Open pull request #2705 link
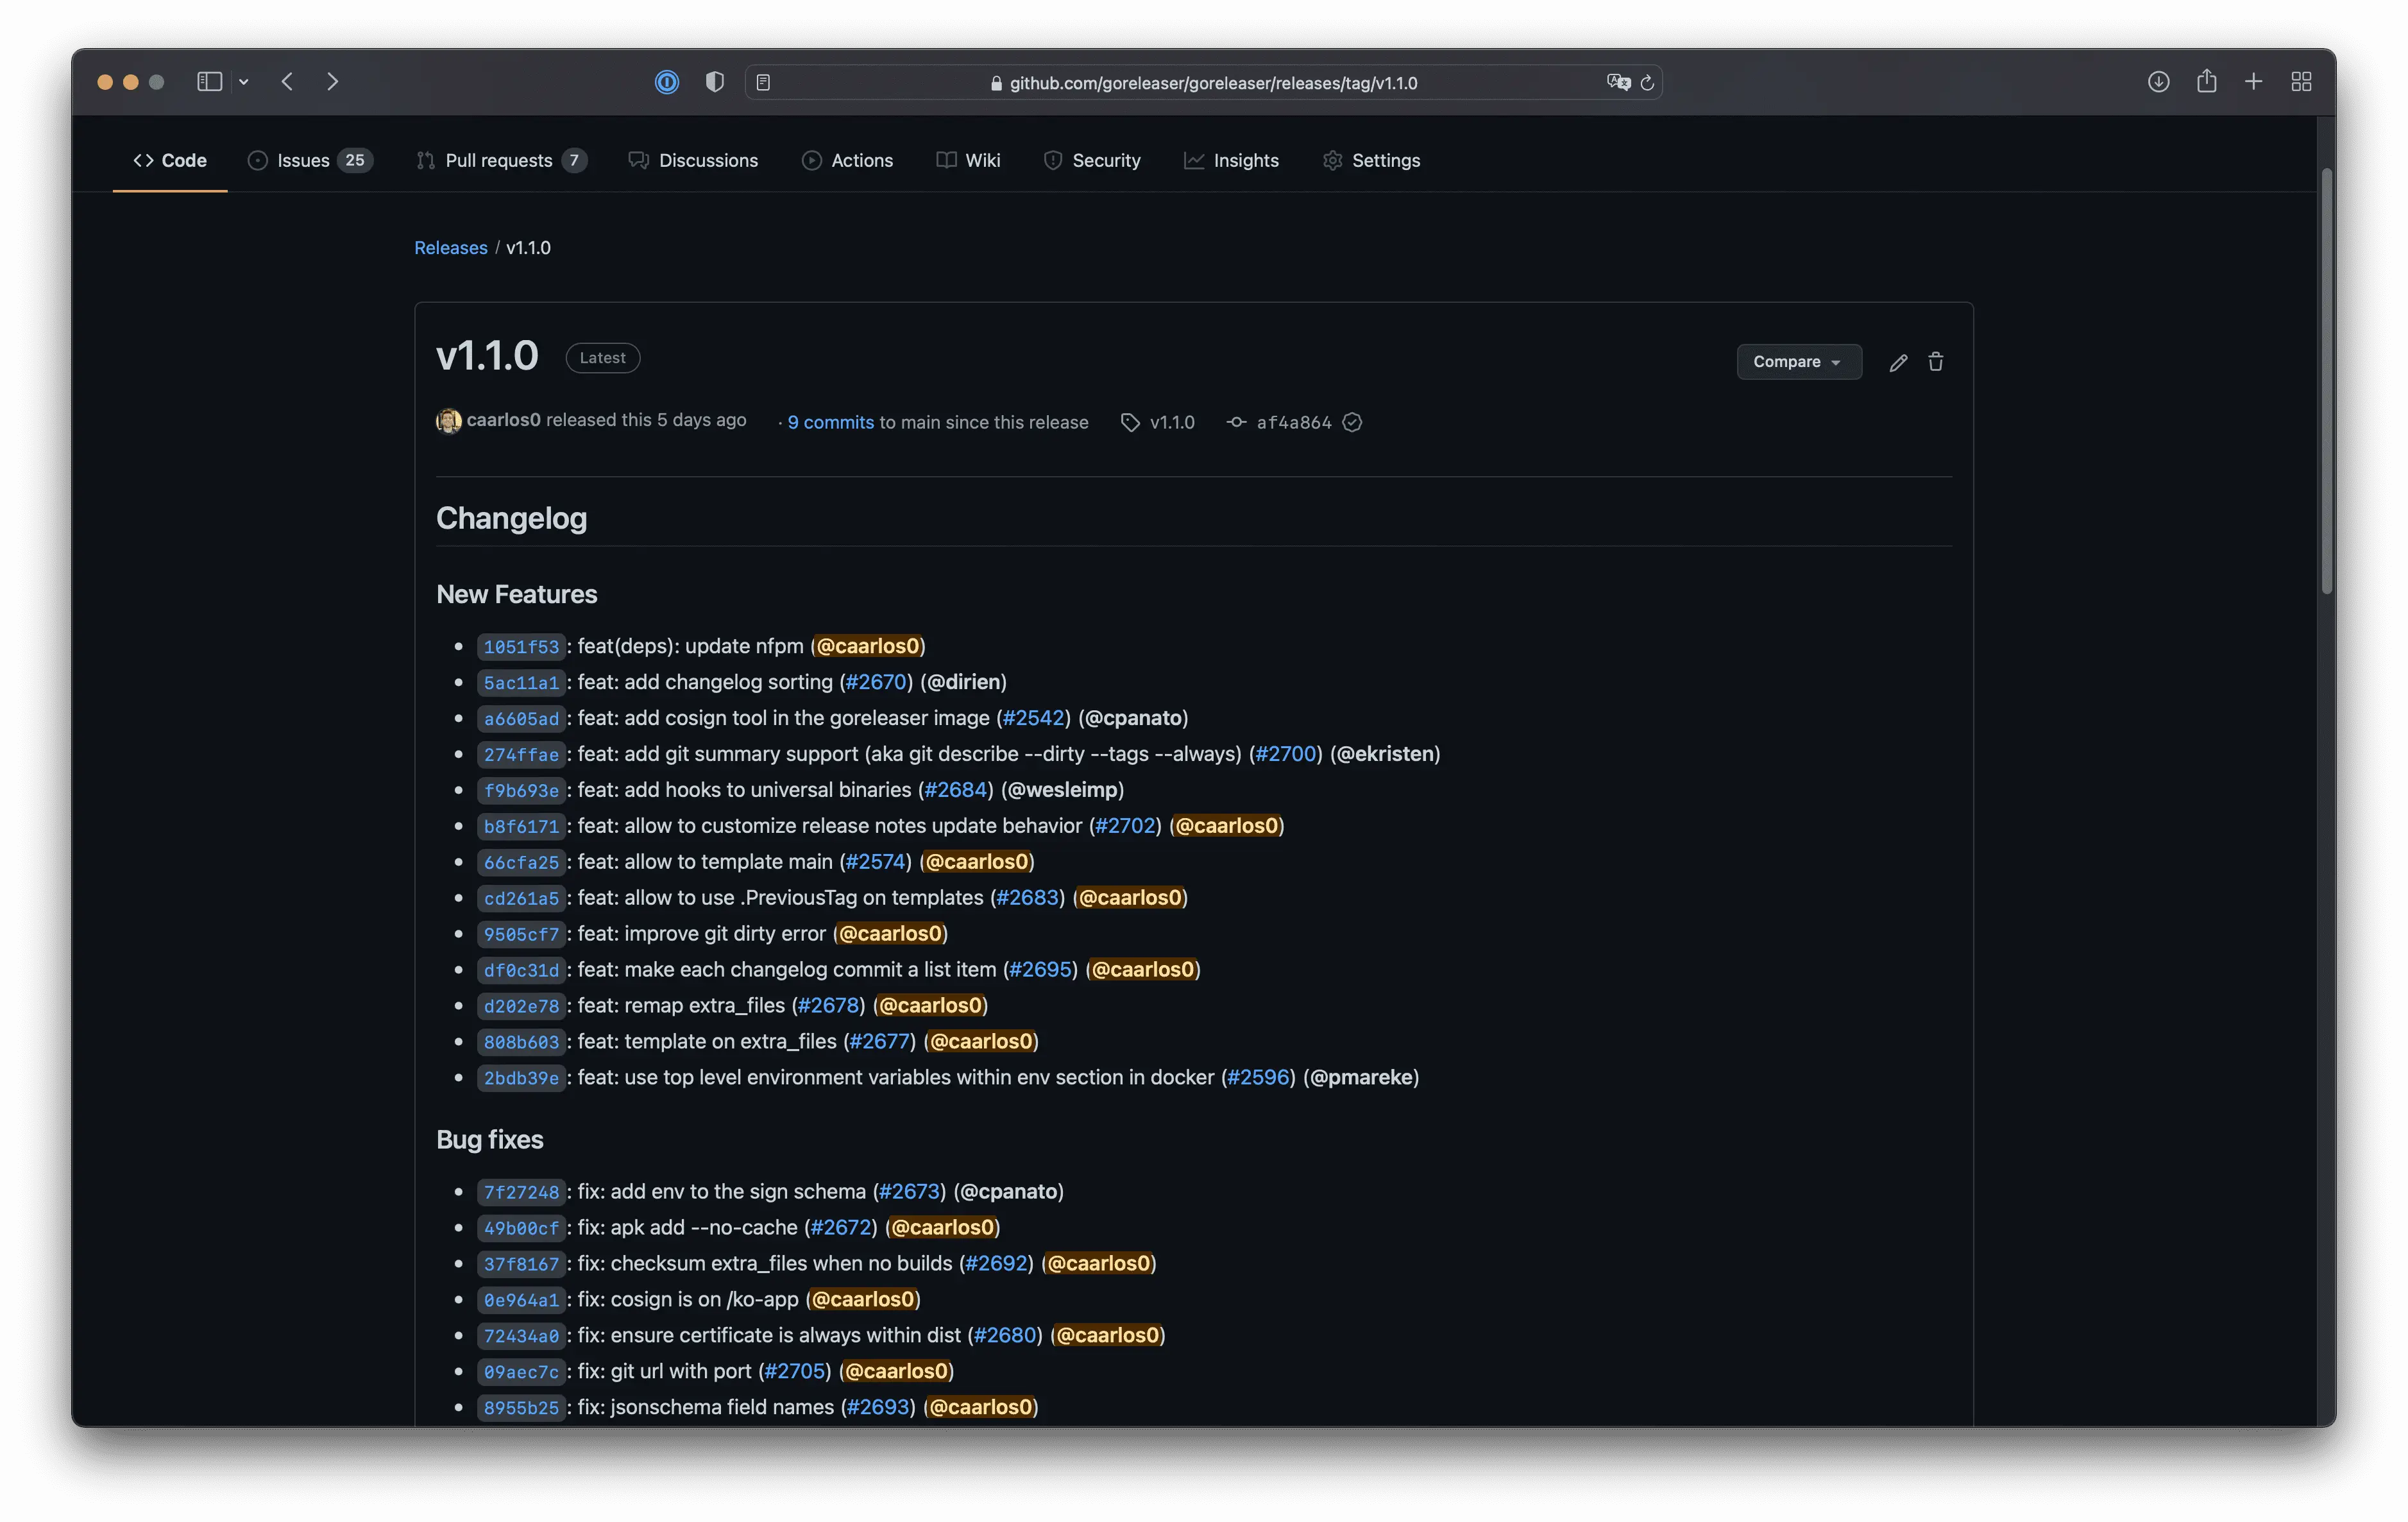The image size is (2408, 1522). [795, 1372]
